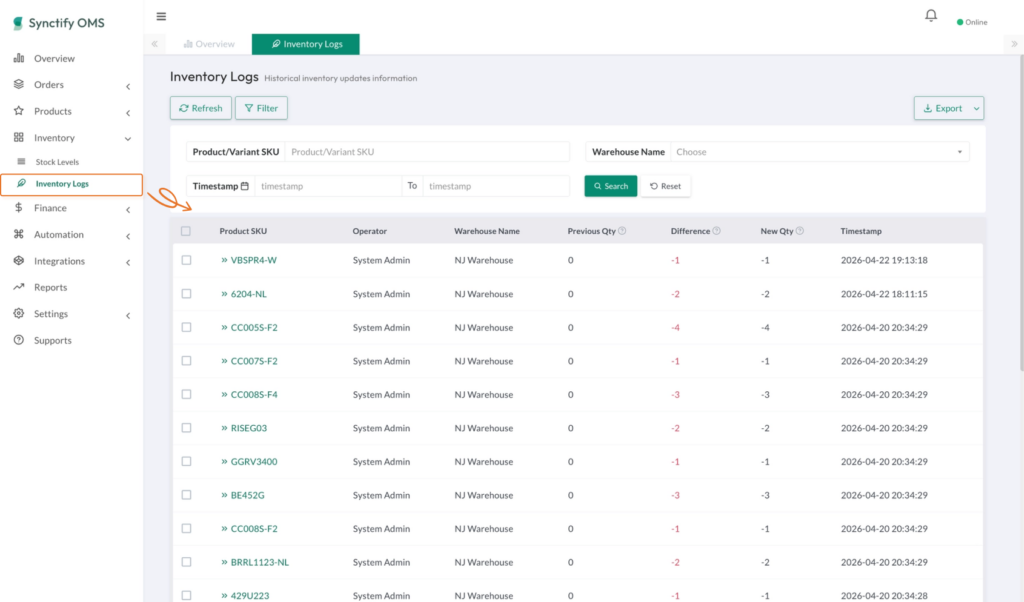Check the CC007S-F2 row checkbox
Screen dimensions: 1024x602
187,360
